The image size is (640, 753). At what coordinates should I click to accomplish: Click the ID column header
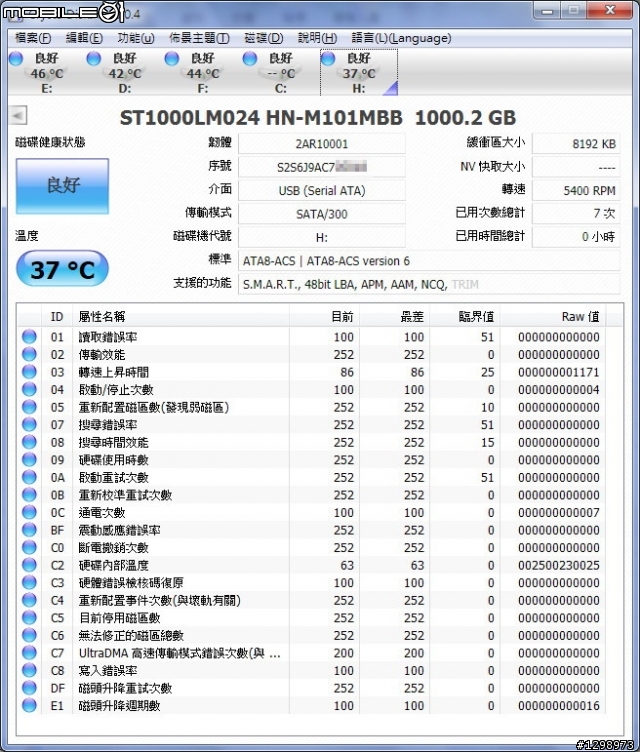[x=57, y=316]
